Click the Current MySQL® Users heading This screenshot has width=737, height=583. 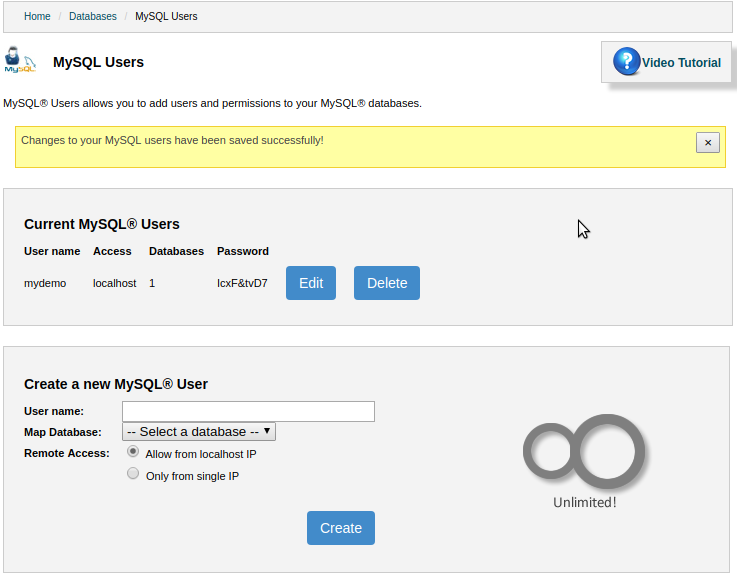(102, 224)
